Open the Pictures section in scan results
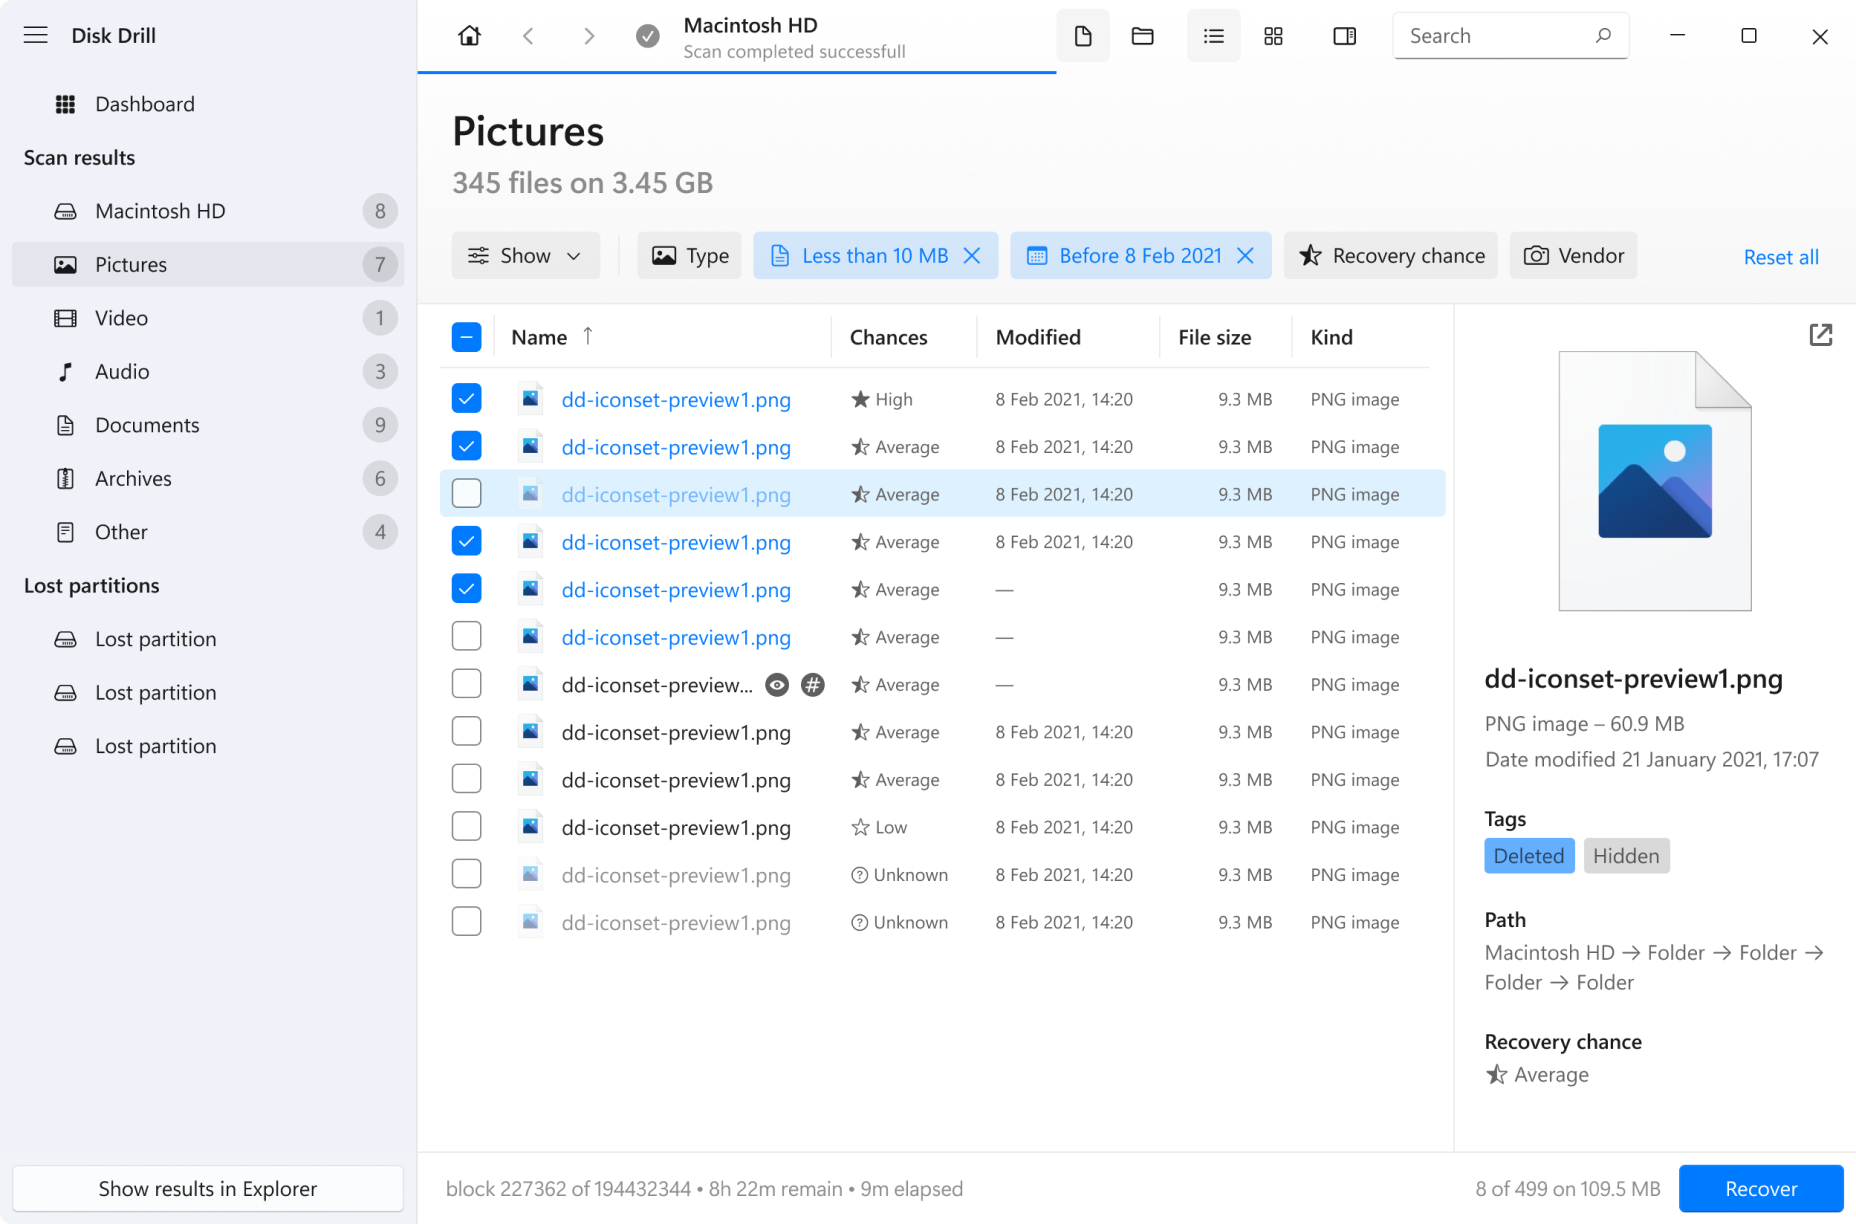The width and height of the screenshot is (1856, 1224). 131,264
